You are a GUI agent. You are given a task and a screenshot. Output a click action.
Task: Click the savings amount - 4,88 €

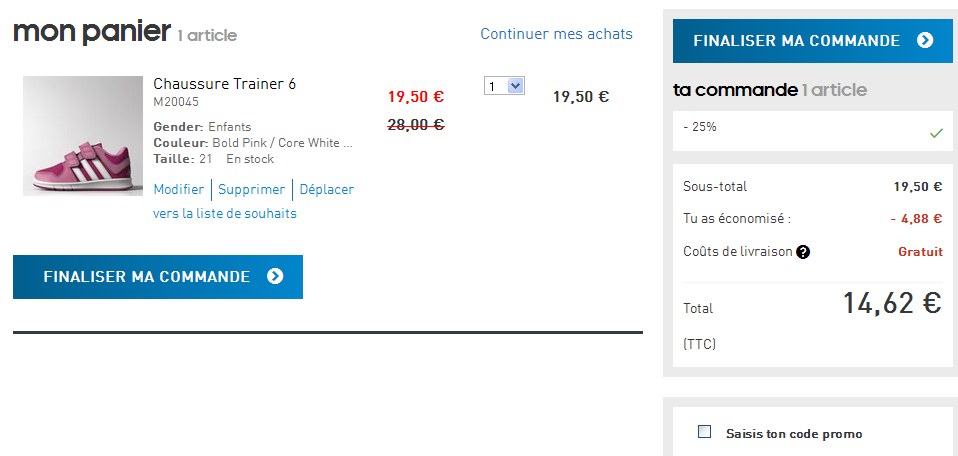click(x=916, y=219)
